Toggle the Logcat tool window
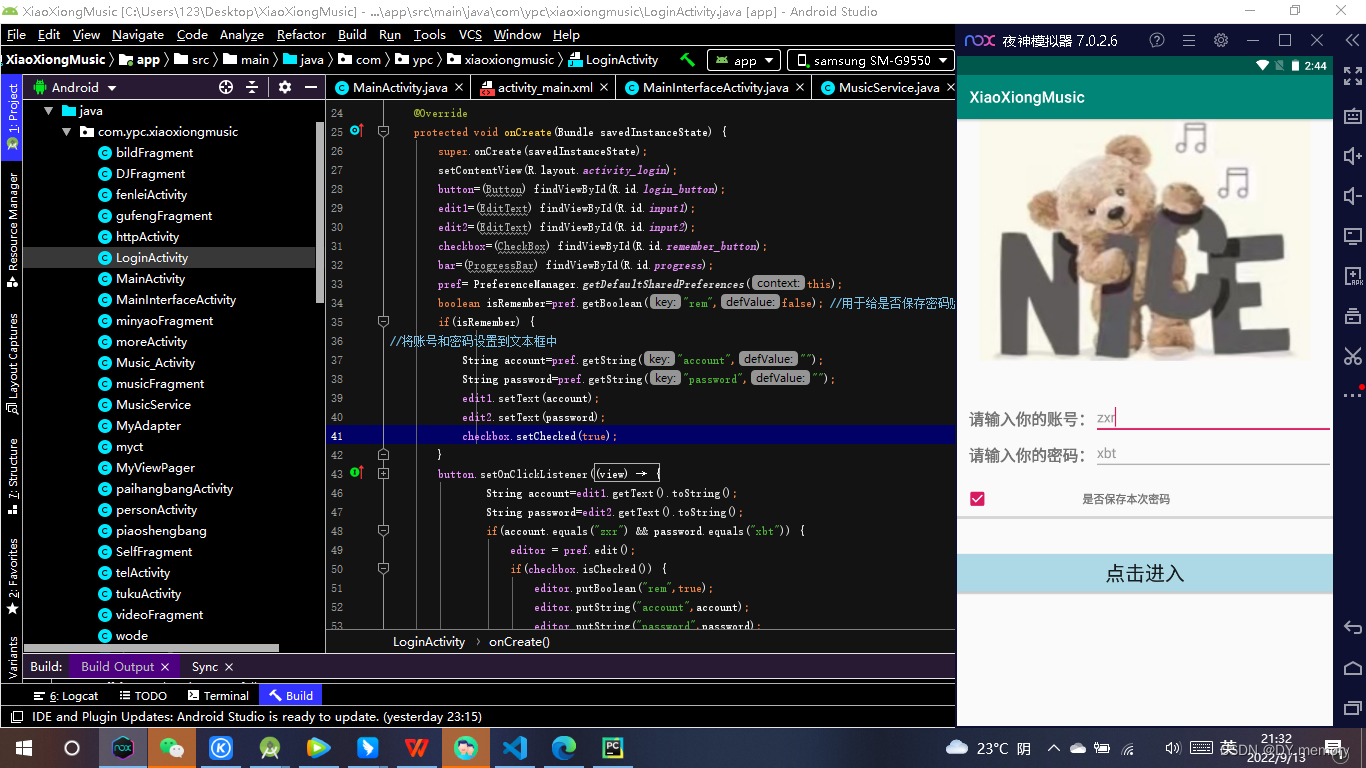Screen dimensions: 1366x768 click(x=66, y=695)
